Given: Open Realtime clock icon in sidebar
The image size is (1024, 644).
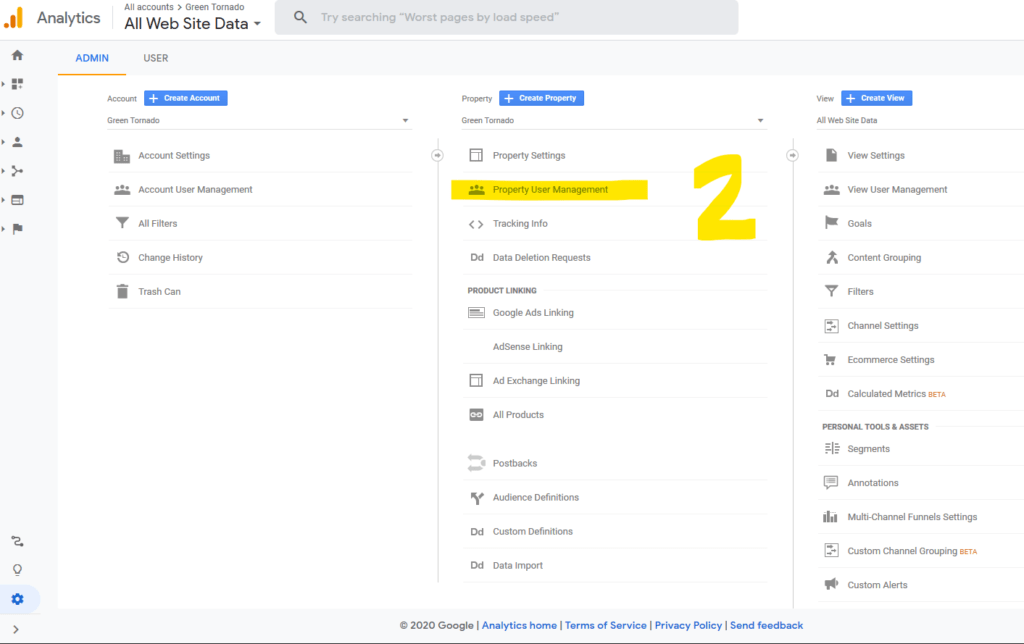Looking at the screenshot, I should coord(18,113).
